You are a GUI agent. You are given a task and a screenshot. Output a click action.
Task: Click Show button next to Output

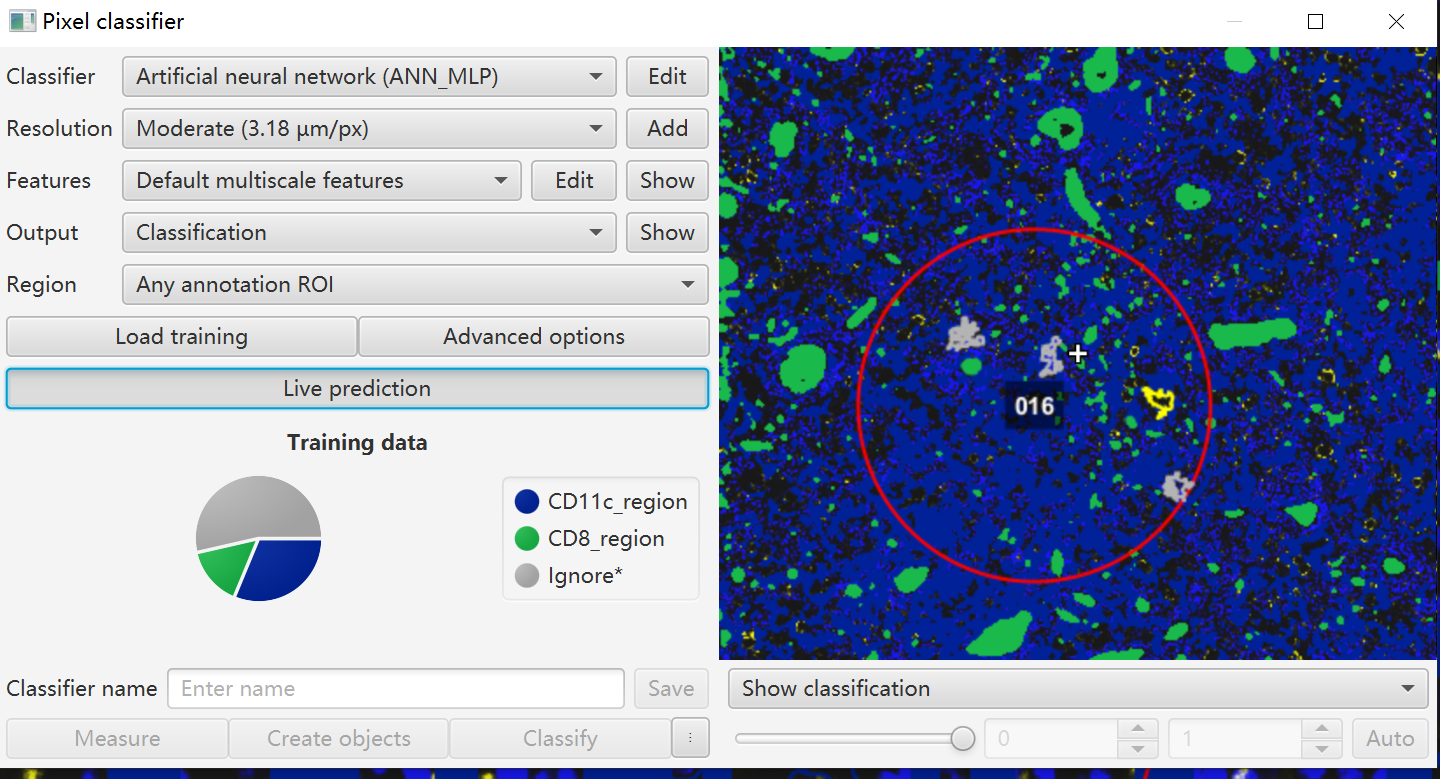point(667,233)
